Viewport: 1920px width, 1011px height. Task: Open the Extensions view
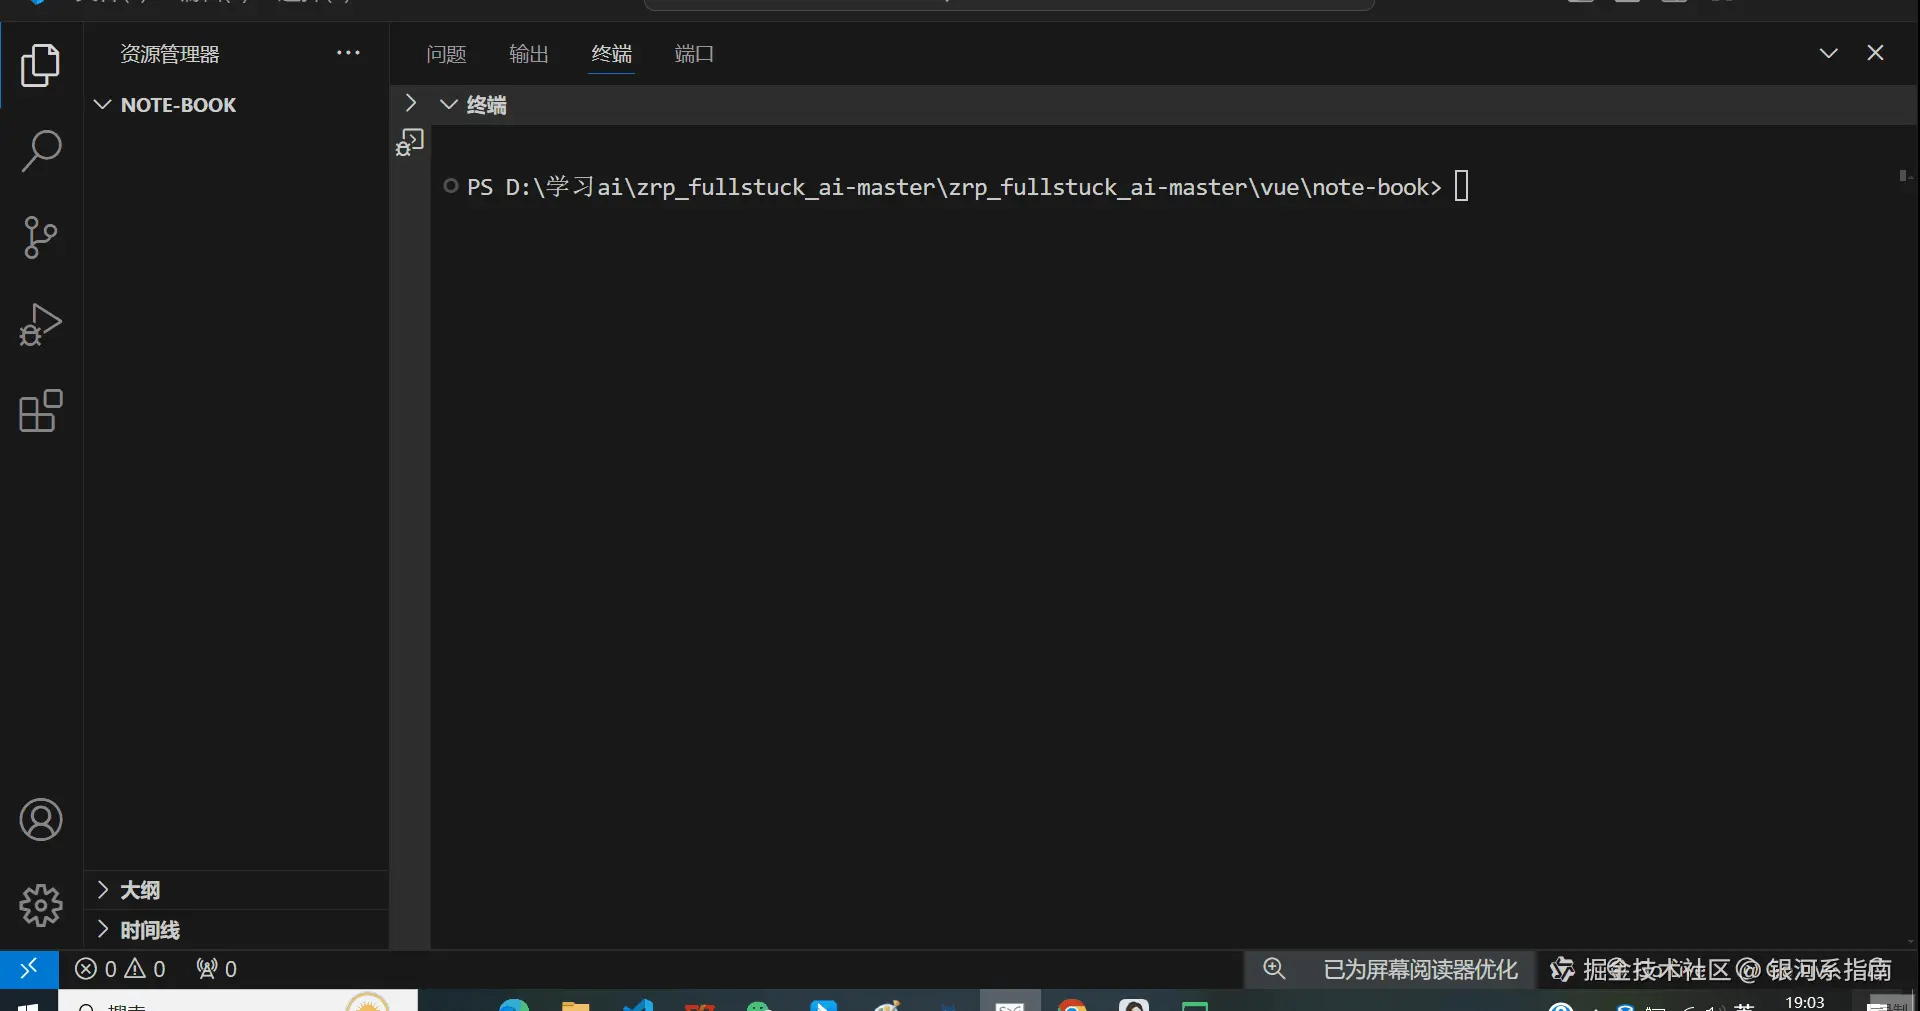point(40,411)
